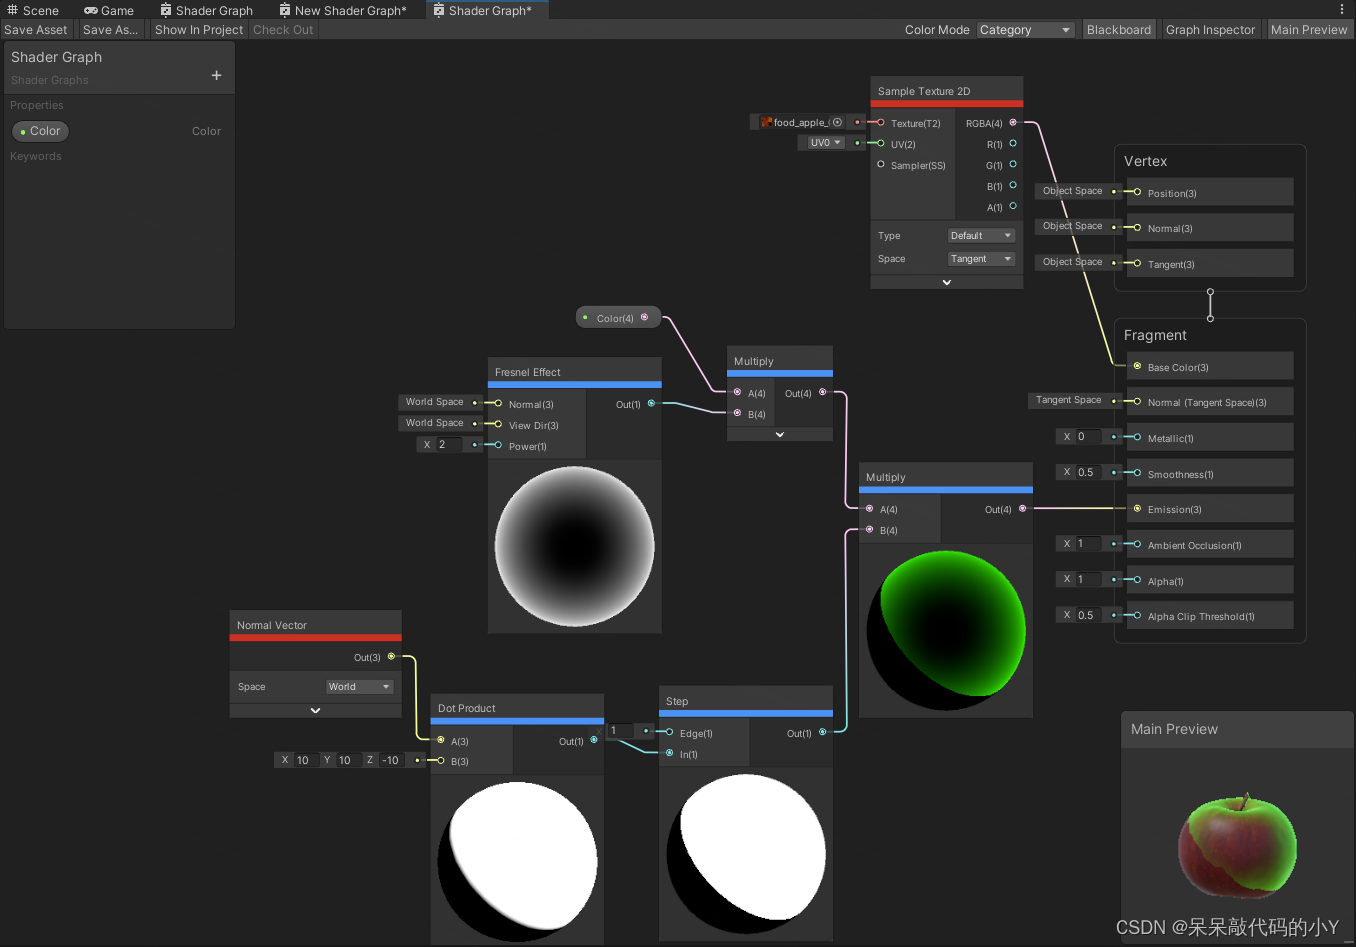Click the Fresnel Power X value field

tap(450, 445)
